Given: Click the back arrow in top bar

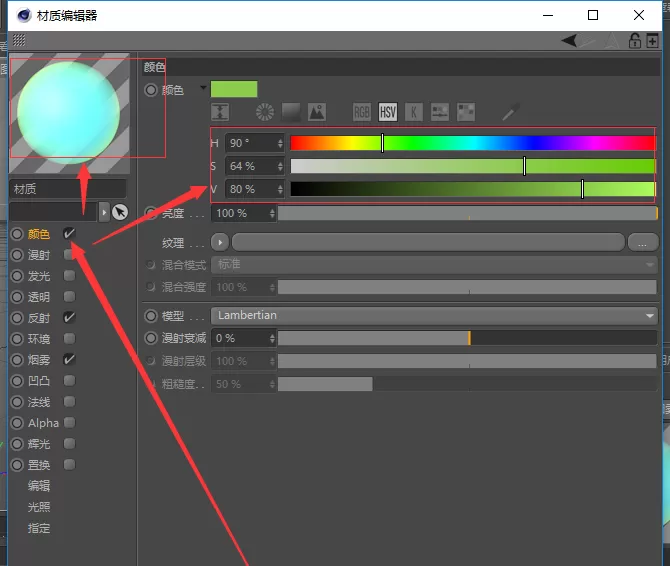Looking at the screenshot, I should (x=569, y=41).
